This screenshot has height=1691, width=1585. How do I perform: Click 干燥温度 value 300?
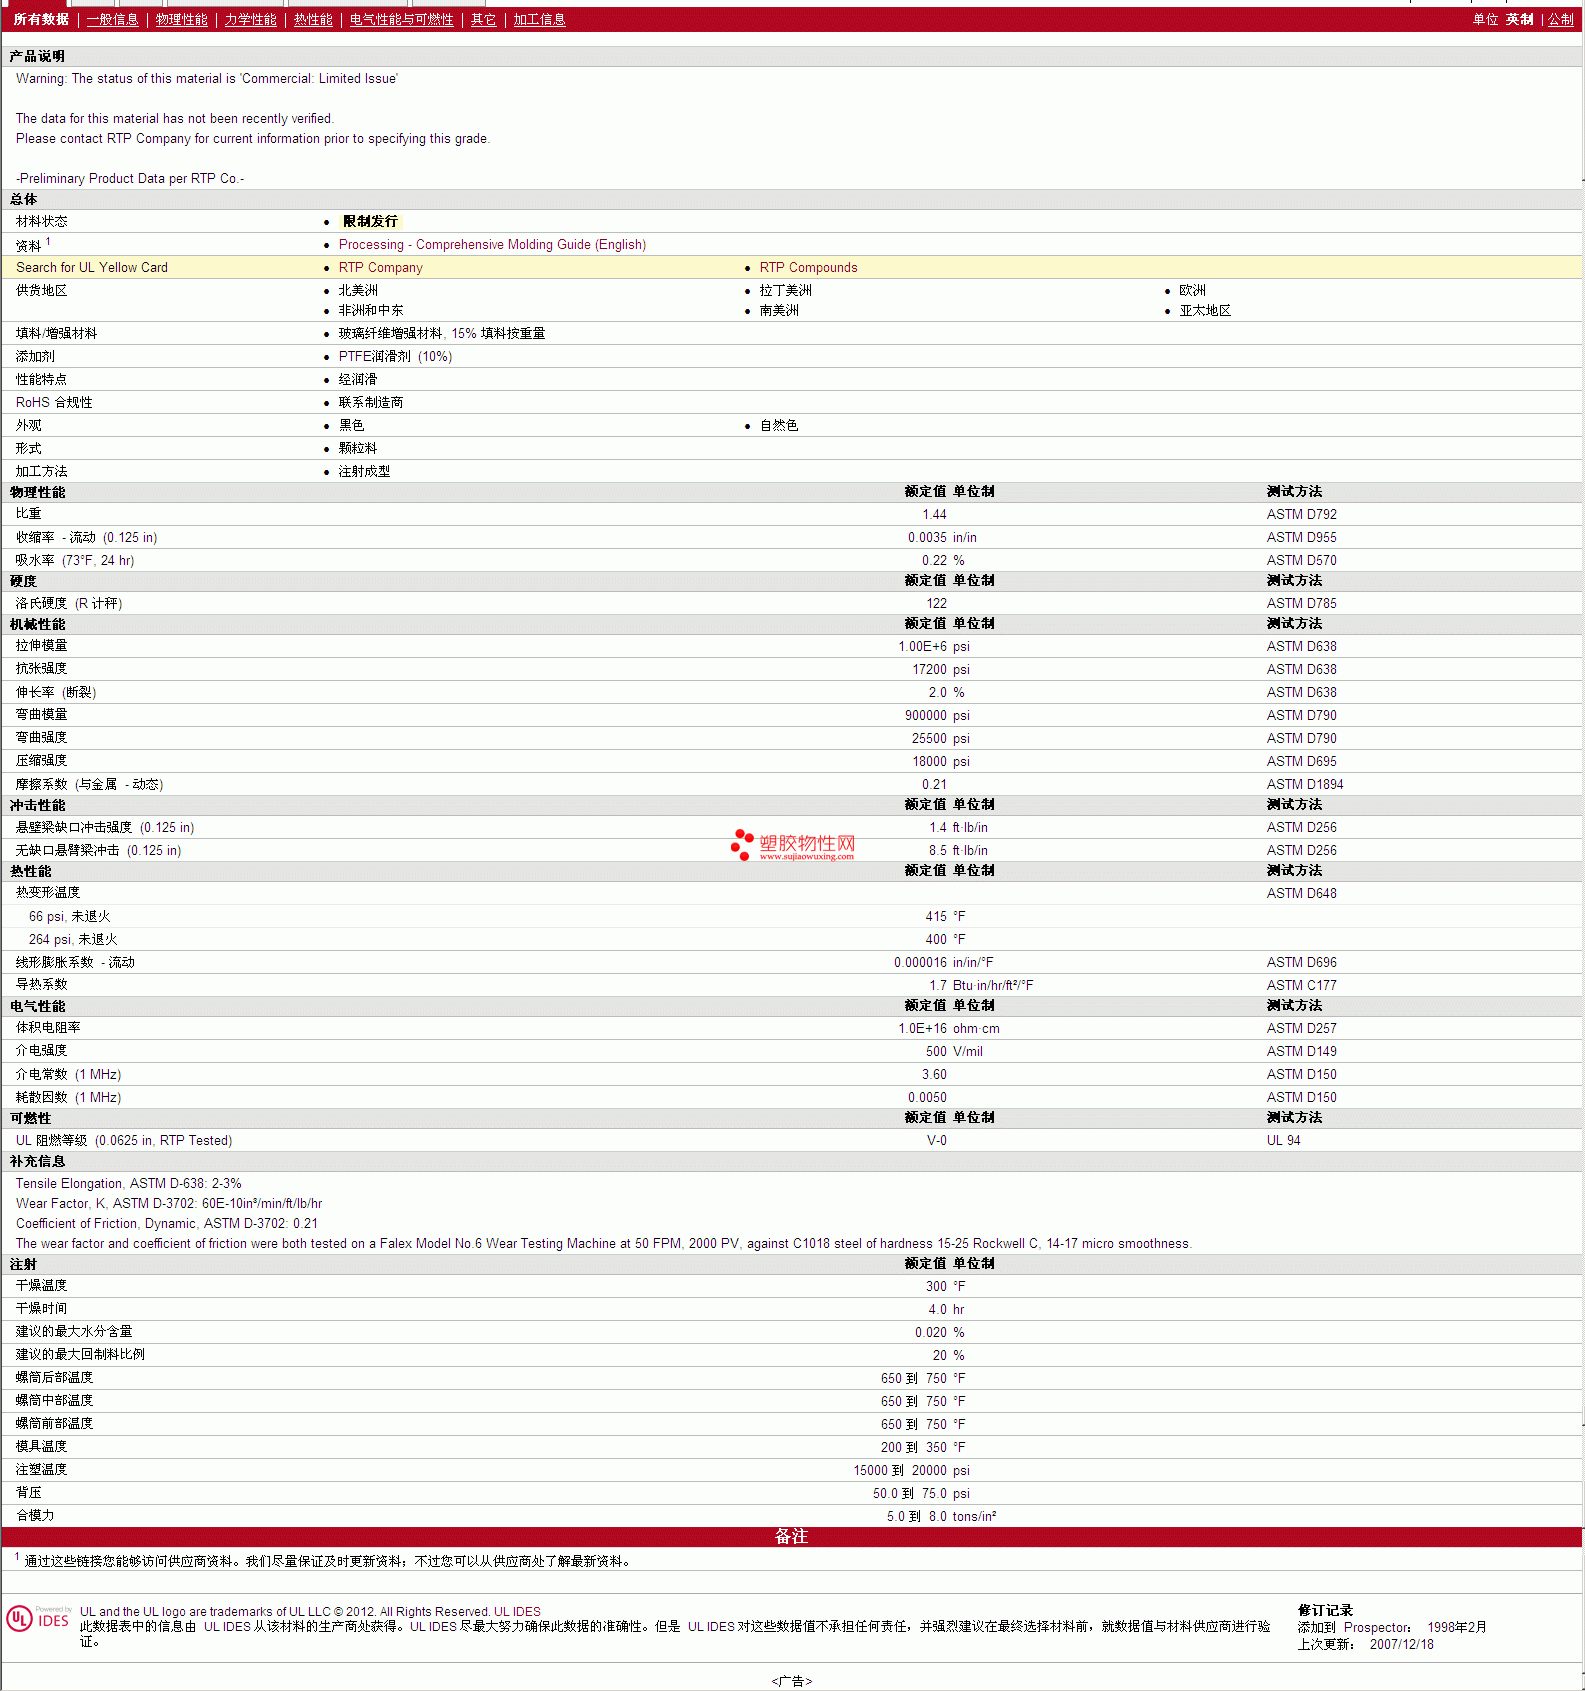(x=936, y=1286)
